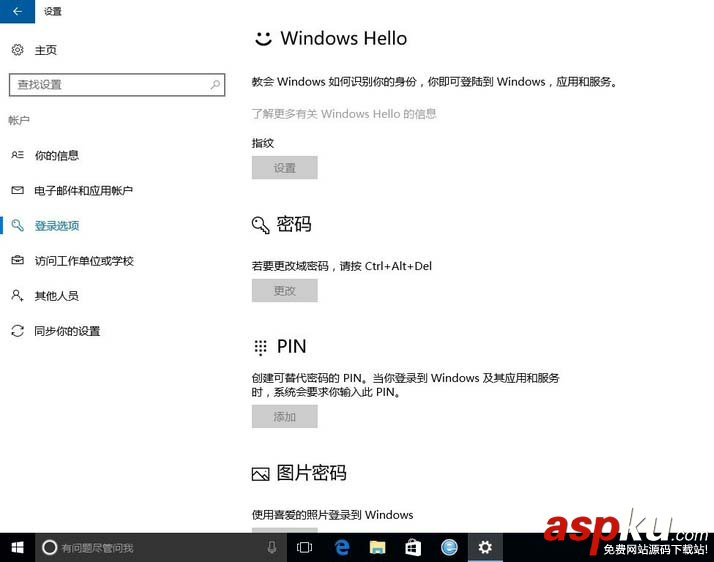
Task: Open the Windows Start menu
Action: coord(17,547)
